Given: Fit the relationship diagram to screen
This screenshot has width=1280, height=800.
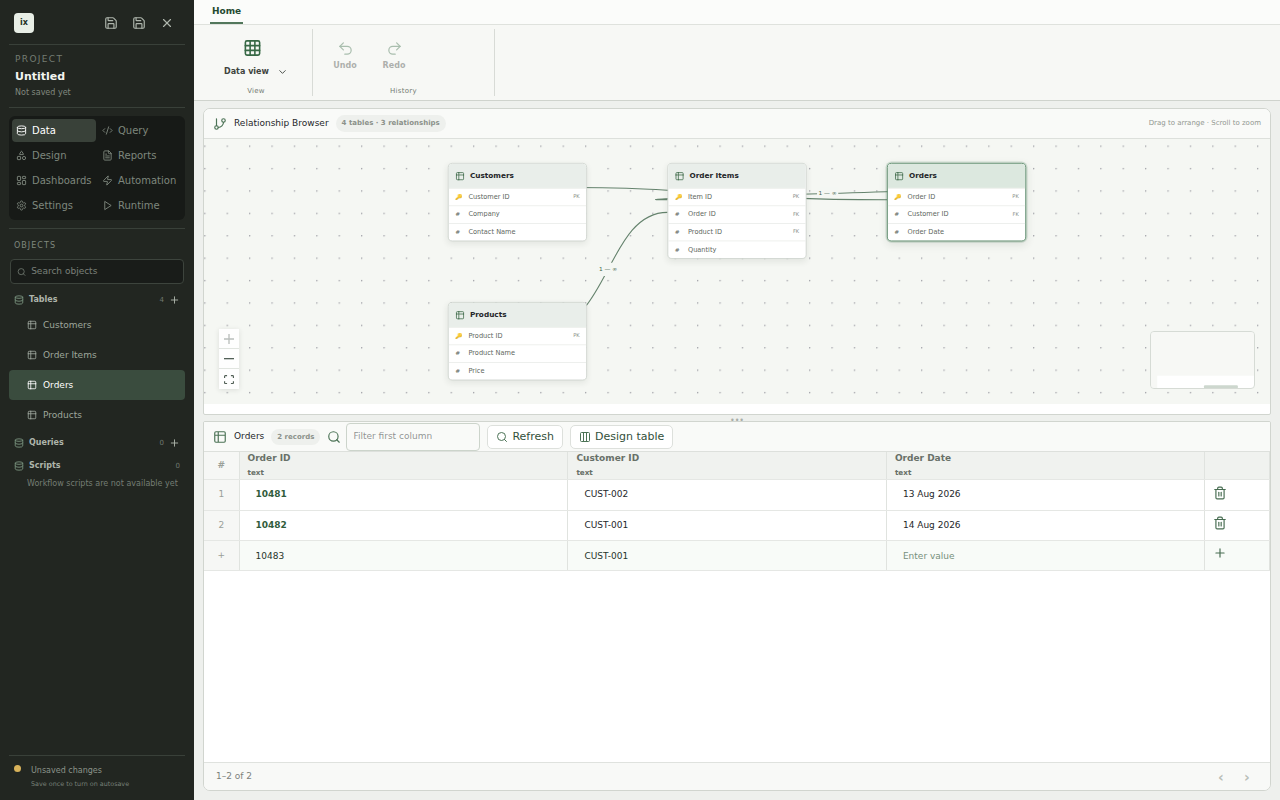Looking at the screenshot, I should tap(229, 379).
